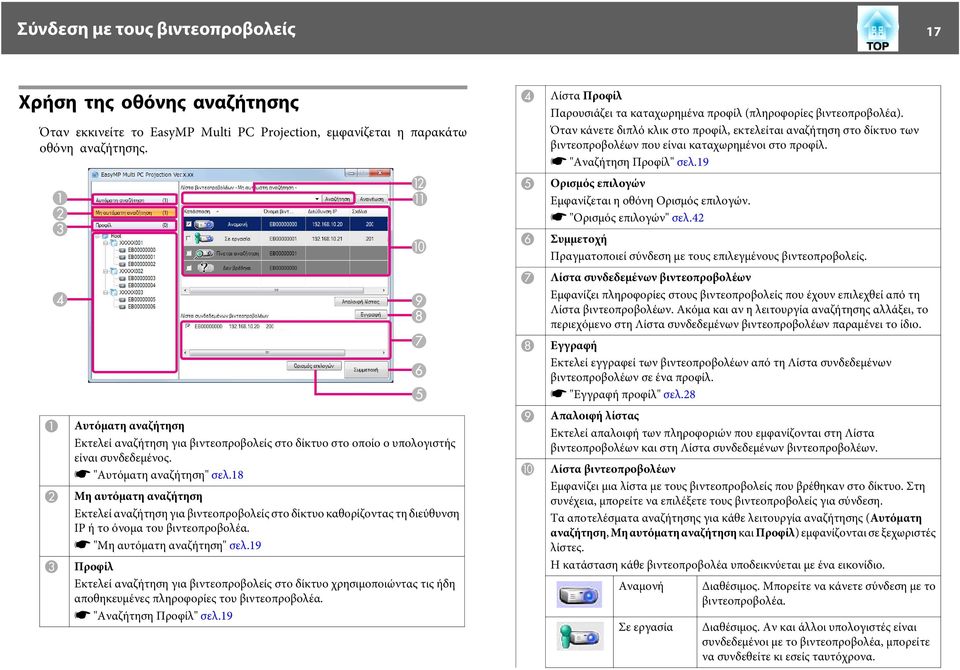960x670 pixels.
Task: Toggle the checkbox in the Αναμονή projector row
Action: coord(189,224)
